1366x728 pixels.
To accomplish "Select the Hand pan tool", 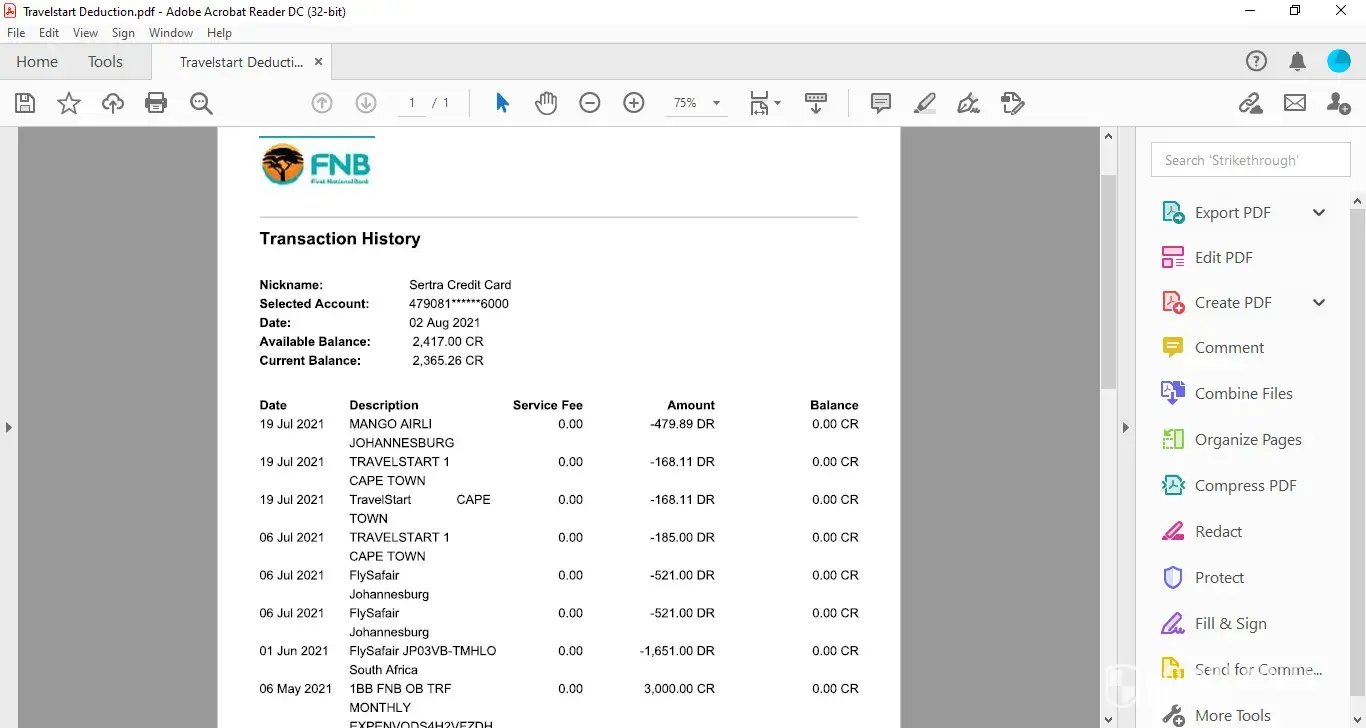I will pyautogui.click(x=545, y=103).
